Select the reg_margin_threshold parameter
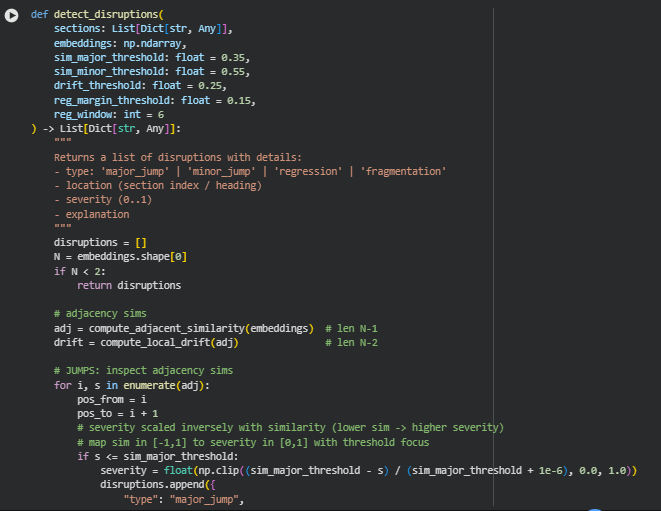The image size is (661, 511). tap(118, 100)
